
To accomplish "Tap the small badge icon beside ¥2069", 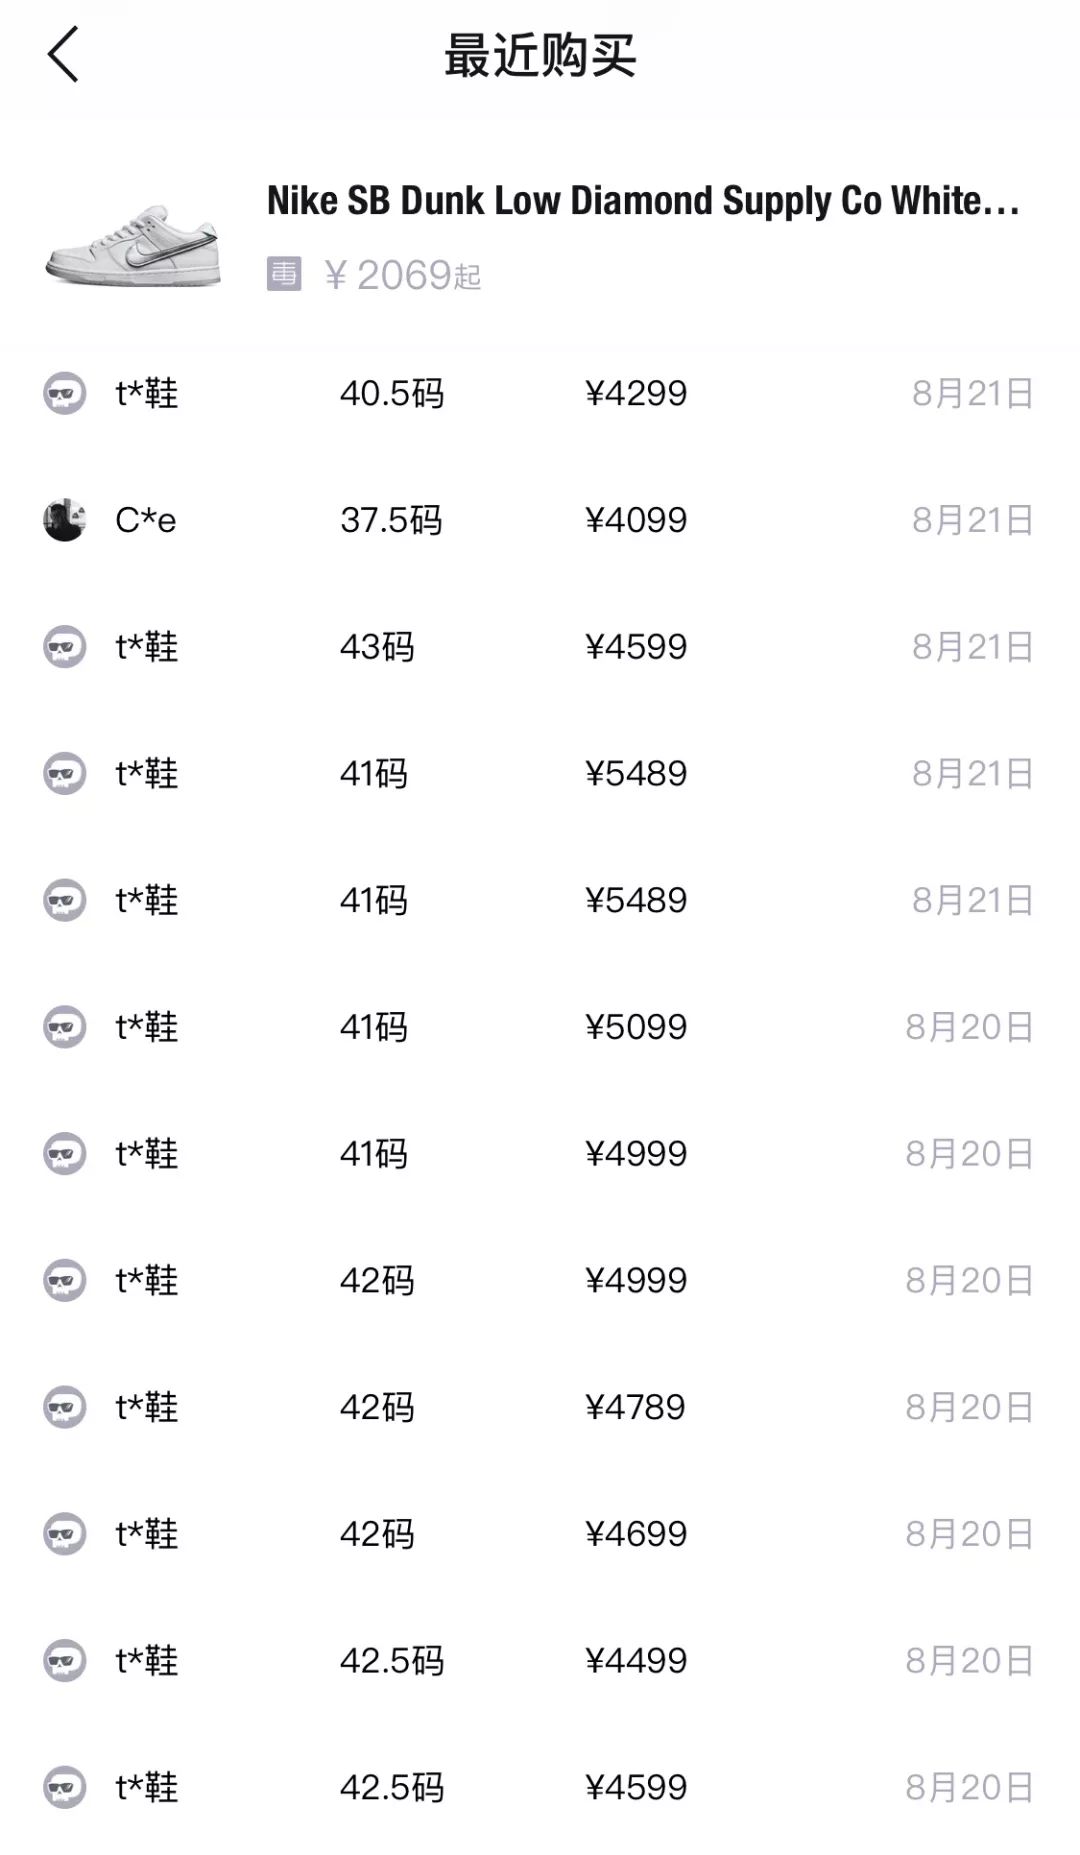I will 284,274.
